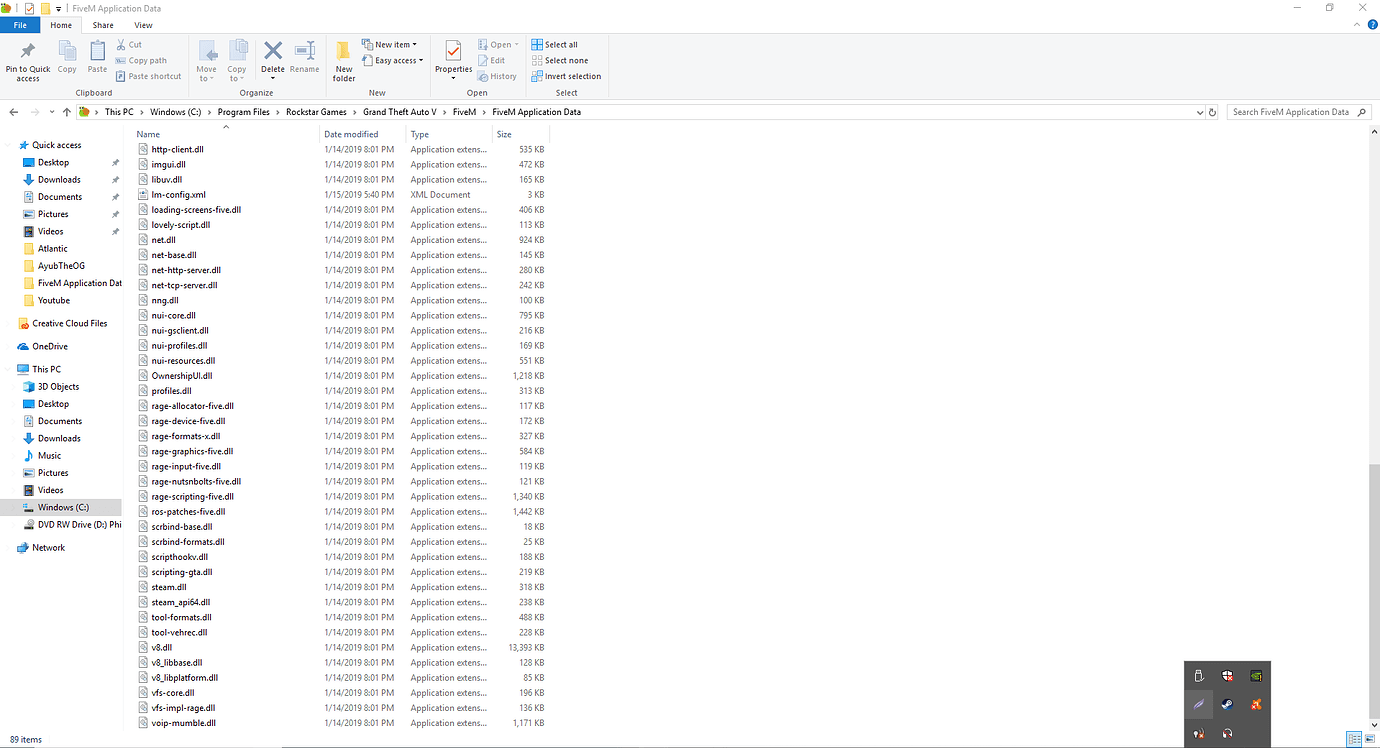This screenshot has height=748, width=1380.
Task: Open Avast from the system tray
Action: point(1256,704)
